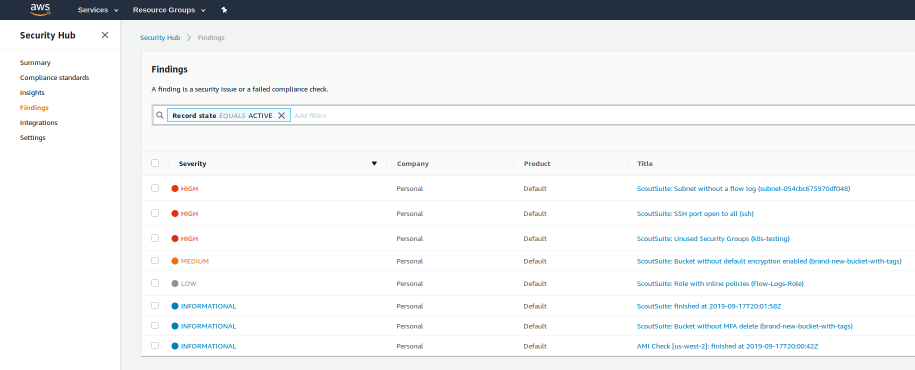The height and width of the screenshot is (370, 915).
Task: Click the red HIGH dot on the SSH port finding
Action: point(174,214)
